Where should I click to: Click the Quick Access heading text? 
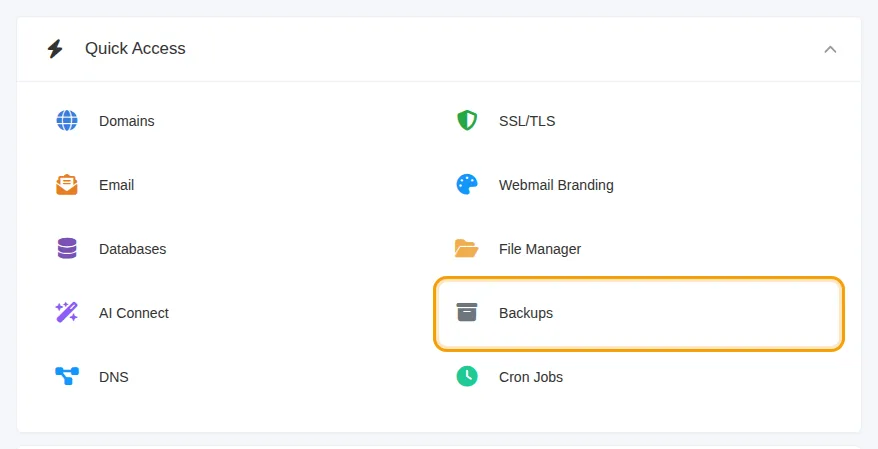[135, 49]
